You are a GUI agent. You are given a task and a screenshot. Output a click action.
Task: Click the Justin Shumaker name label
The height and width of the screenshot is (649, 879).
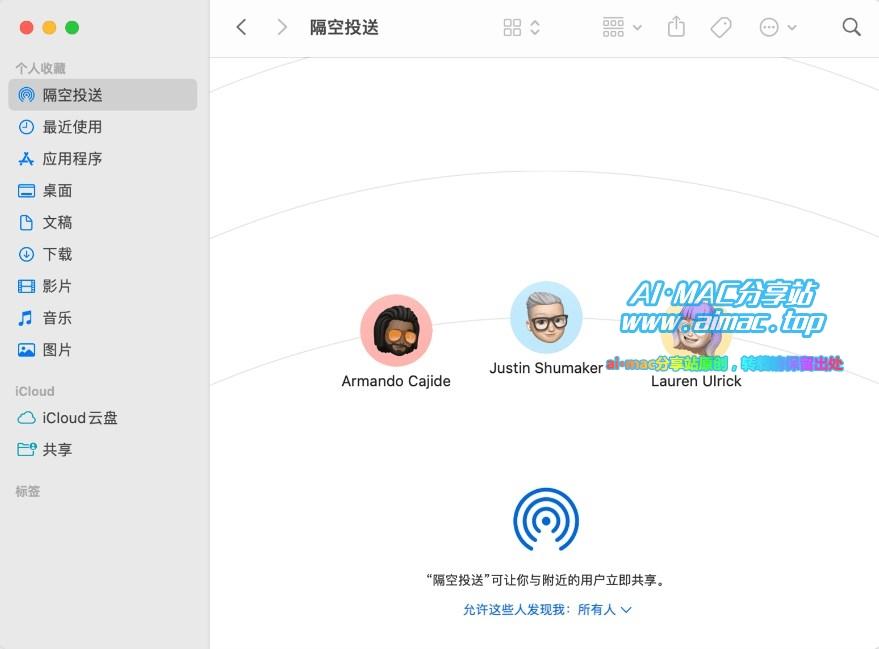546,368
